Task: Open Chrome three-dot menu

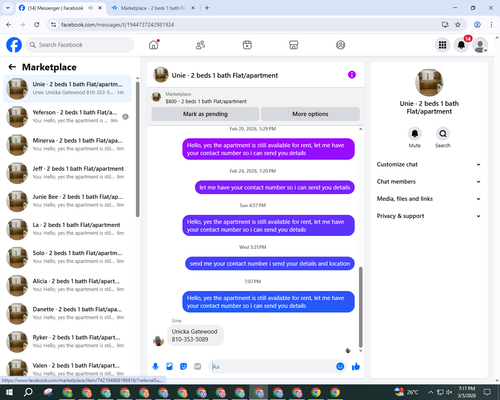Action: (491, 24)
